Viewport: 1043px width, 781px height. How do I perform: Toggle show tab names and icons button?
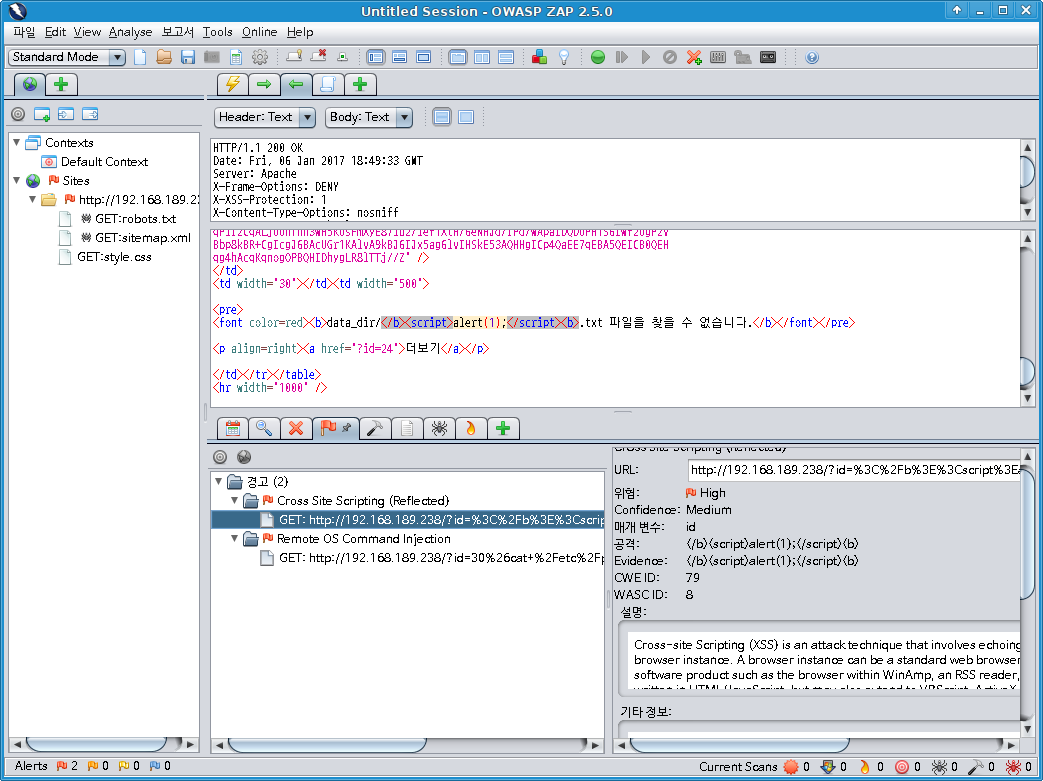click(x=343, y=57)
